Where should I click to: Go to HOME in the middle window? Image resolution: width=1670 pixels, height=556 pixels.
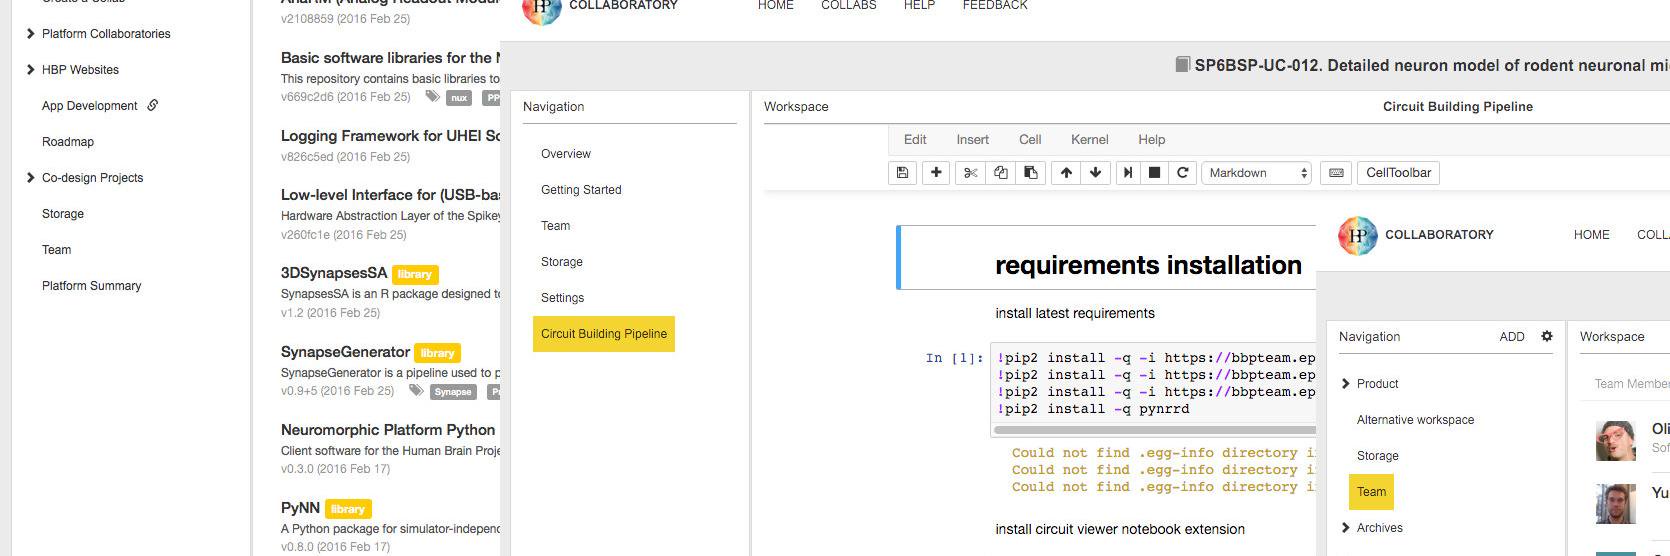(775, 6)
